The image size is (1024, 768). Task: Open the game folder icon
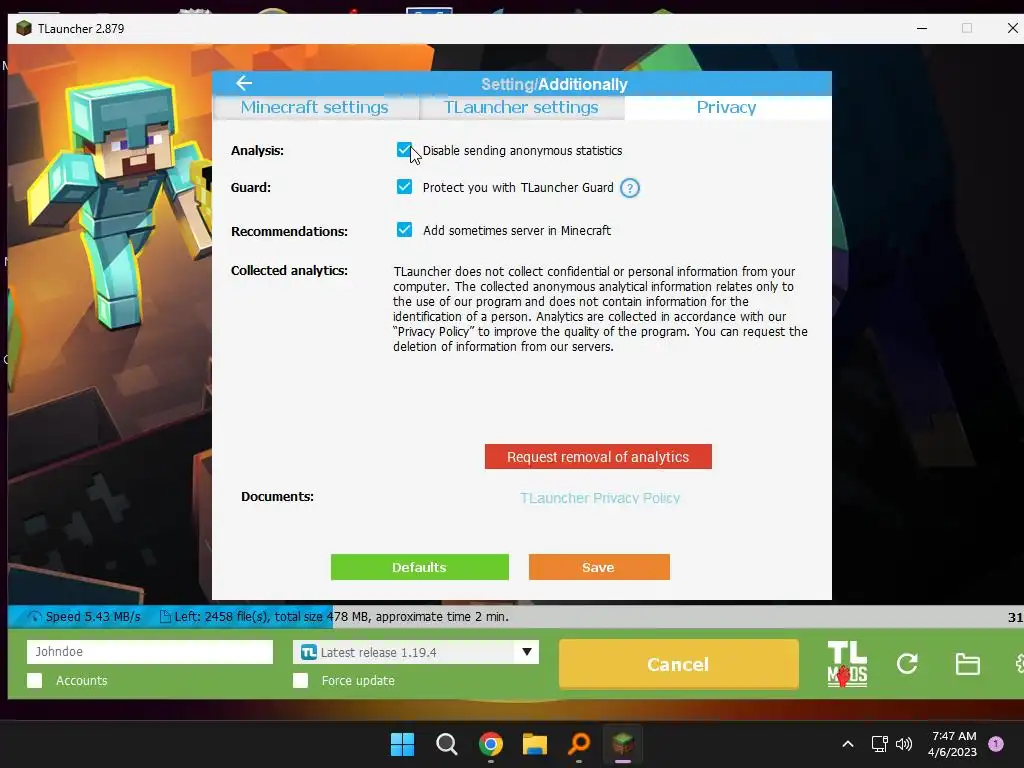point(967,664)
